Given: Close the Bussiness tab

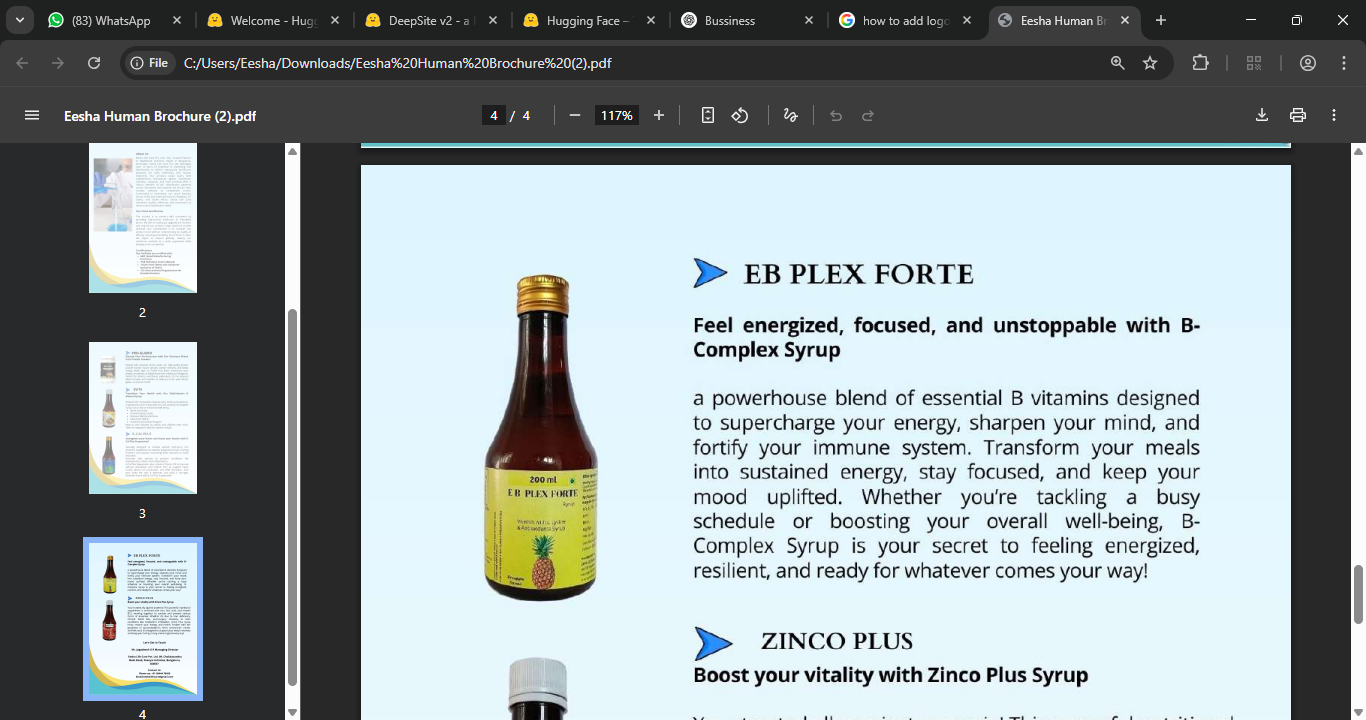Looking at the screenshot, I should 808,20.
